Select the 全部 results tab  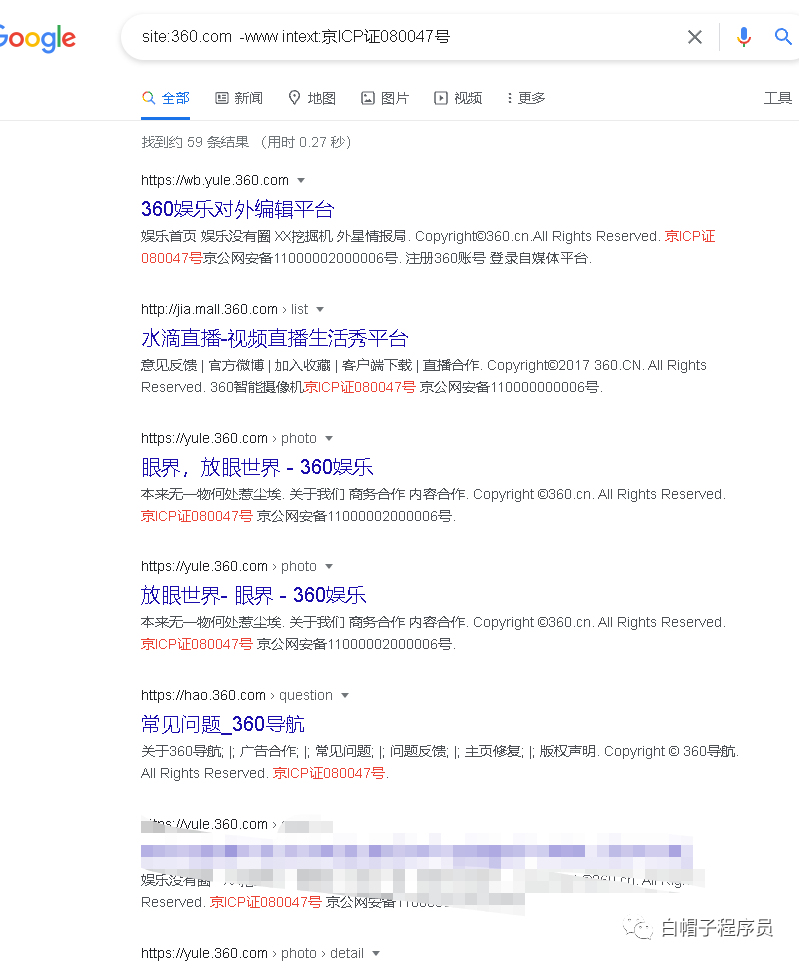[166, 98]
